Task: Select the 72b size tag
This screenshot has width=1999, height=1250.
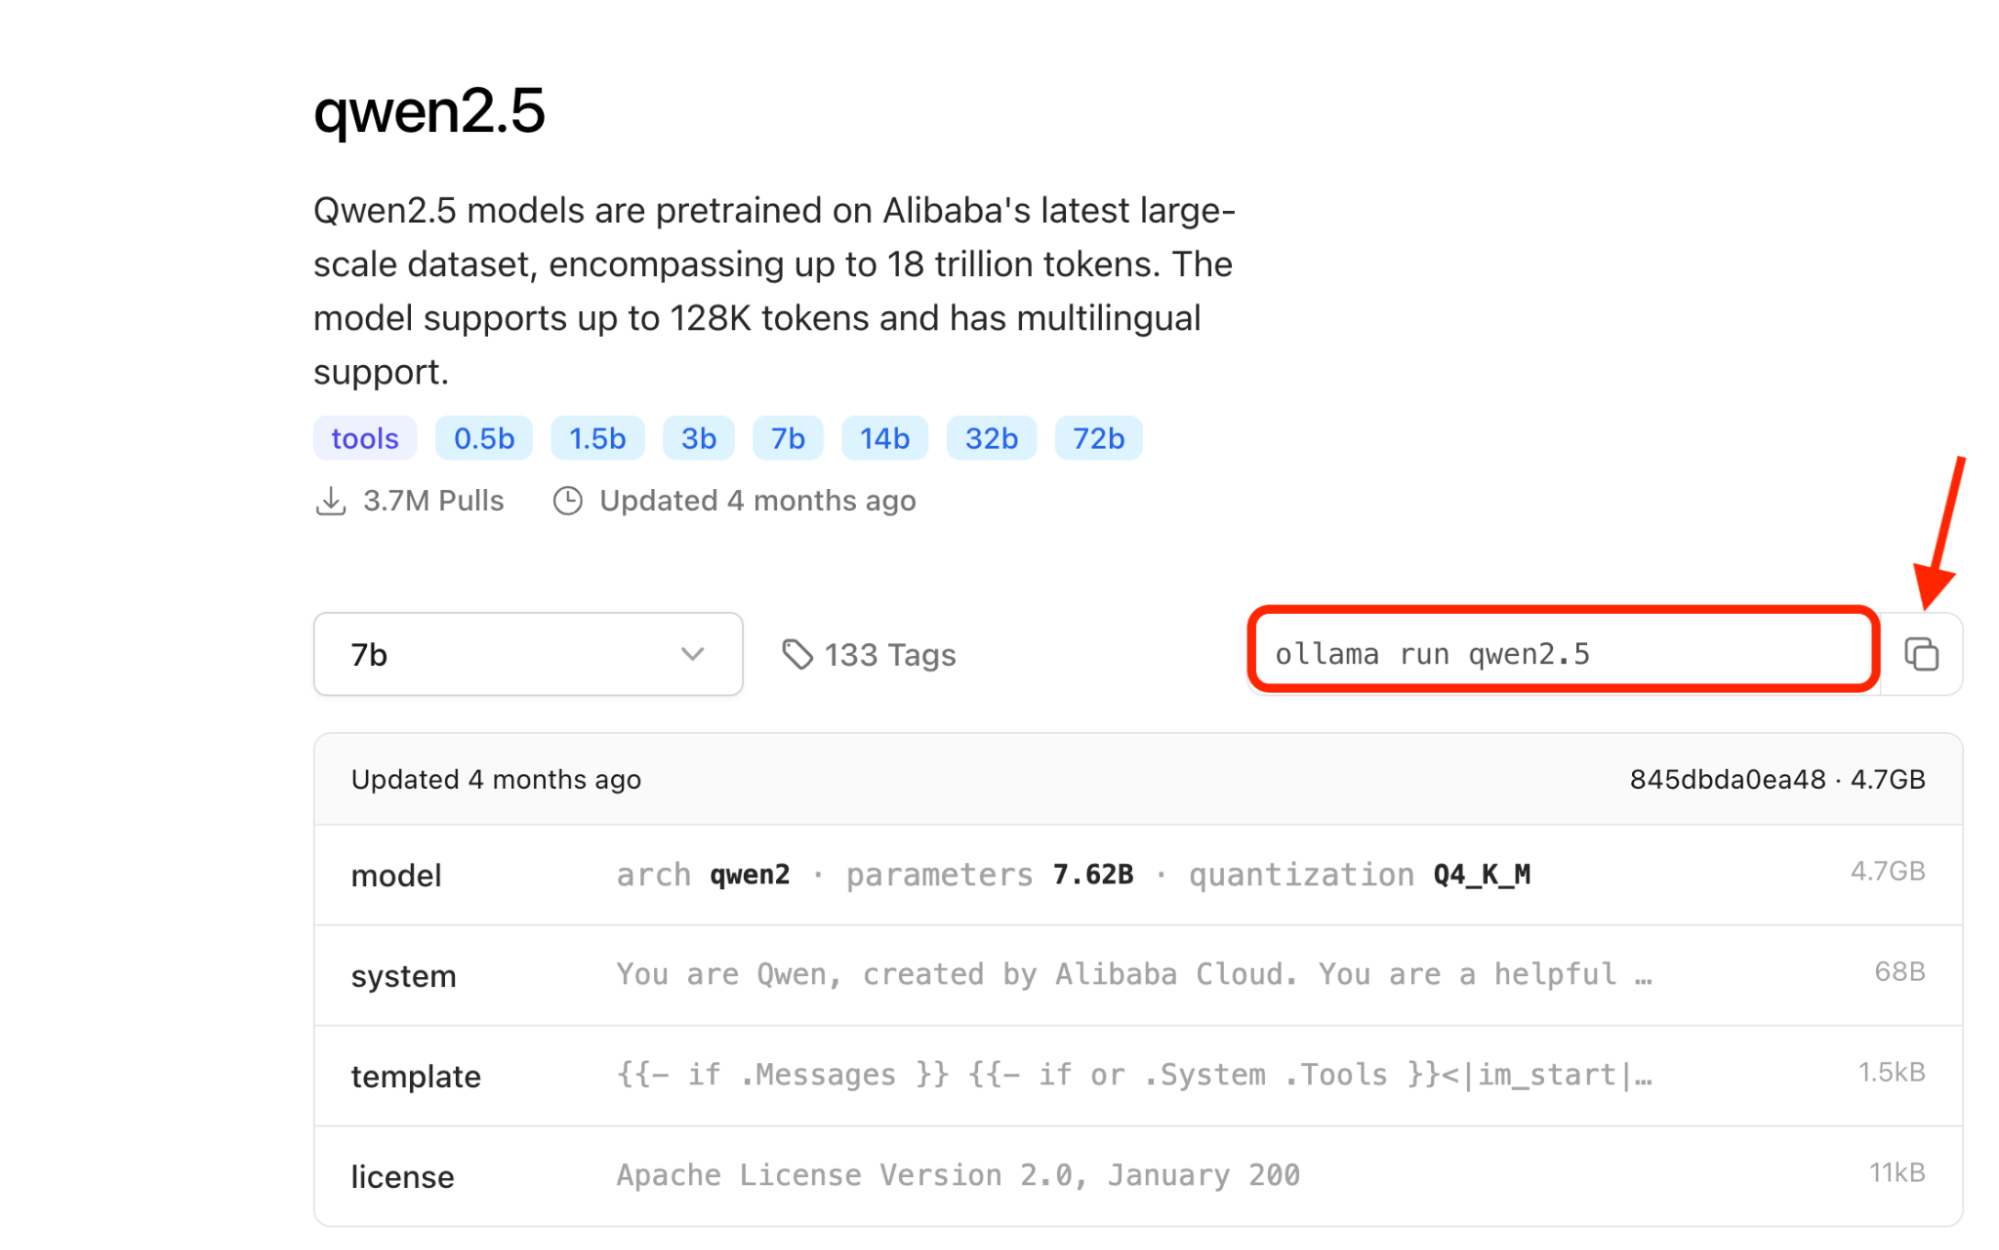Action: pos(1098,437)
